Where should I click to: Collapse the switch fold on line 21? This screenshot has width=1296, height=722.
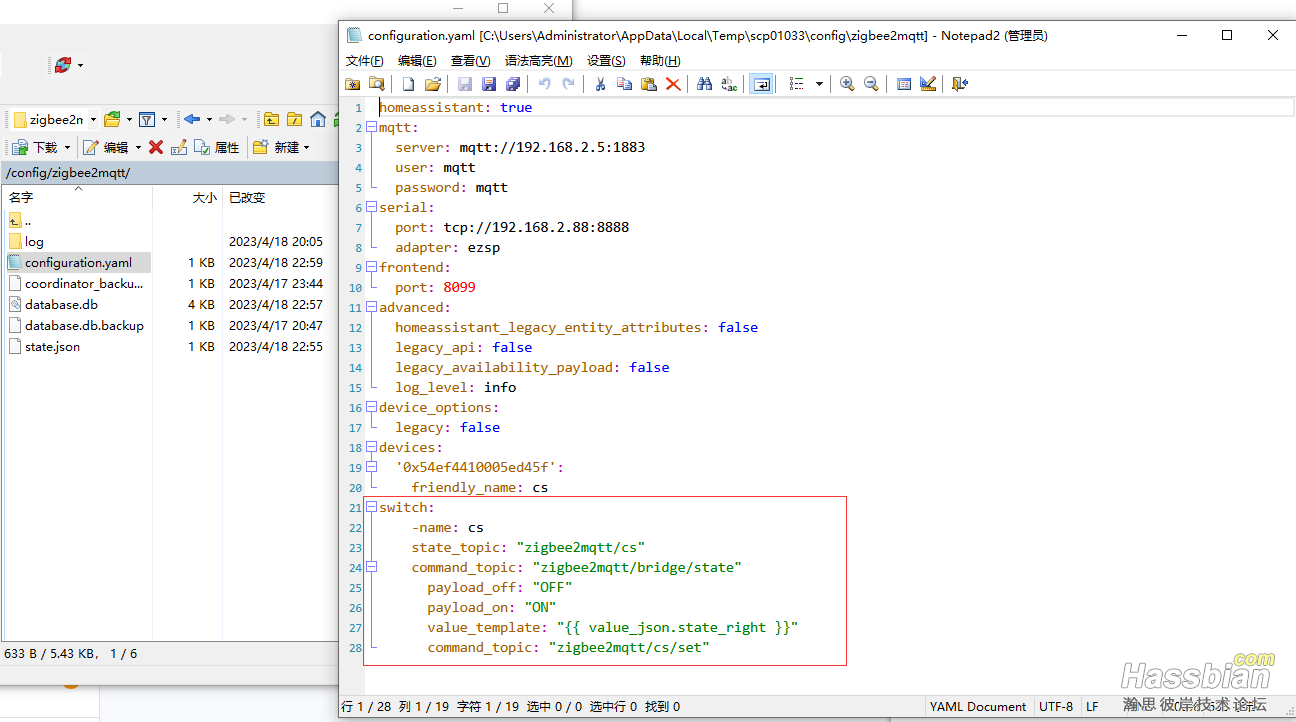(371, 507)
